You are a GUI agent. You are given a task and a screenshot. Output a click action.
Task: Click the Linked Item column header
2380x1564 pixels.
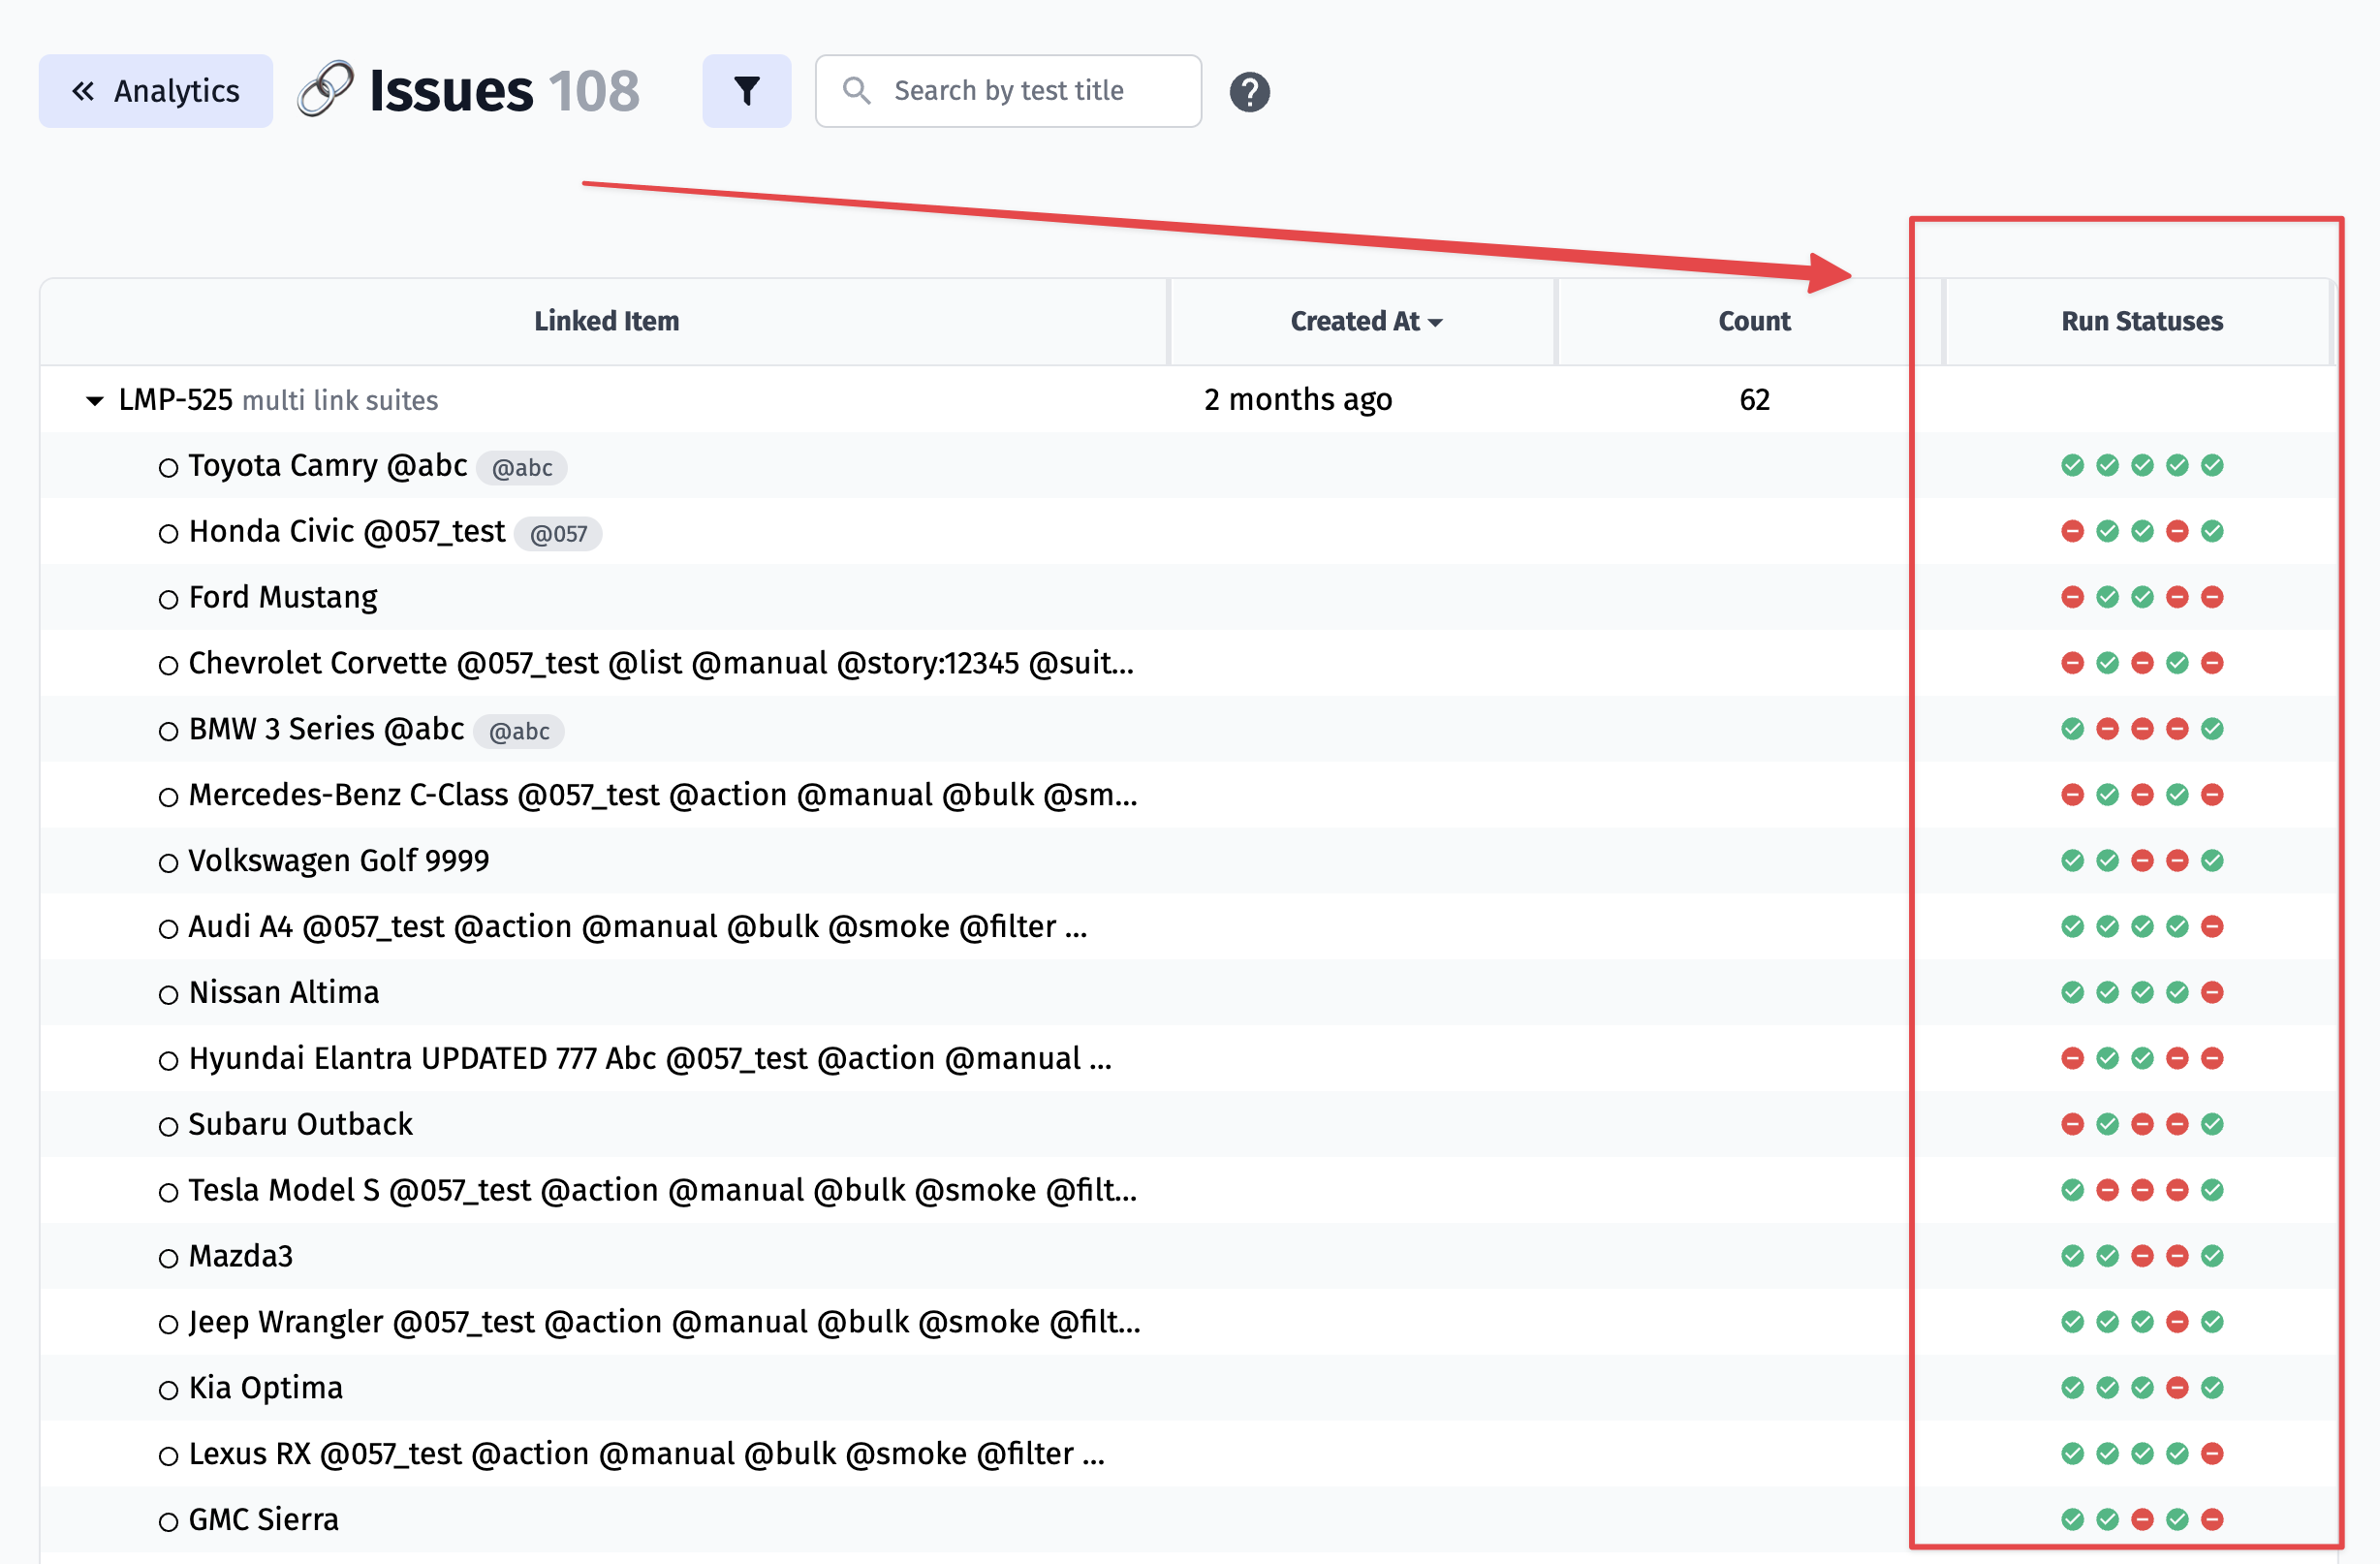point(606,321)
